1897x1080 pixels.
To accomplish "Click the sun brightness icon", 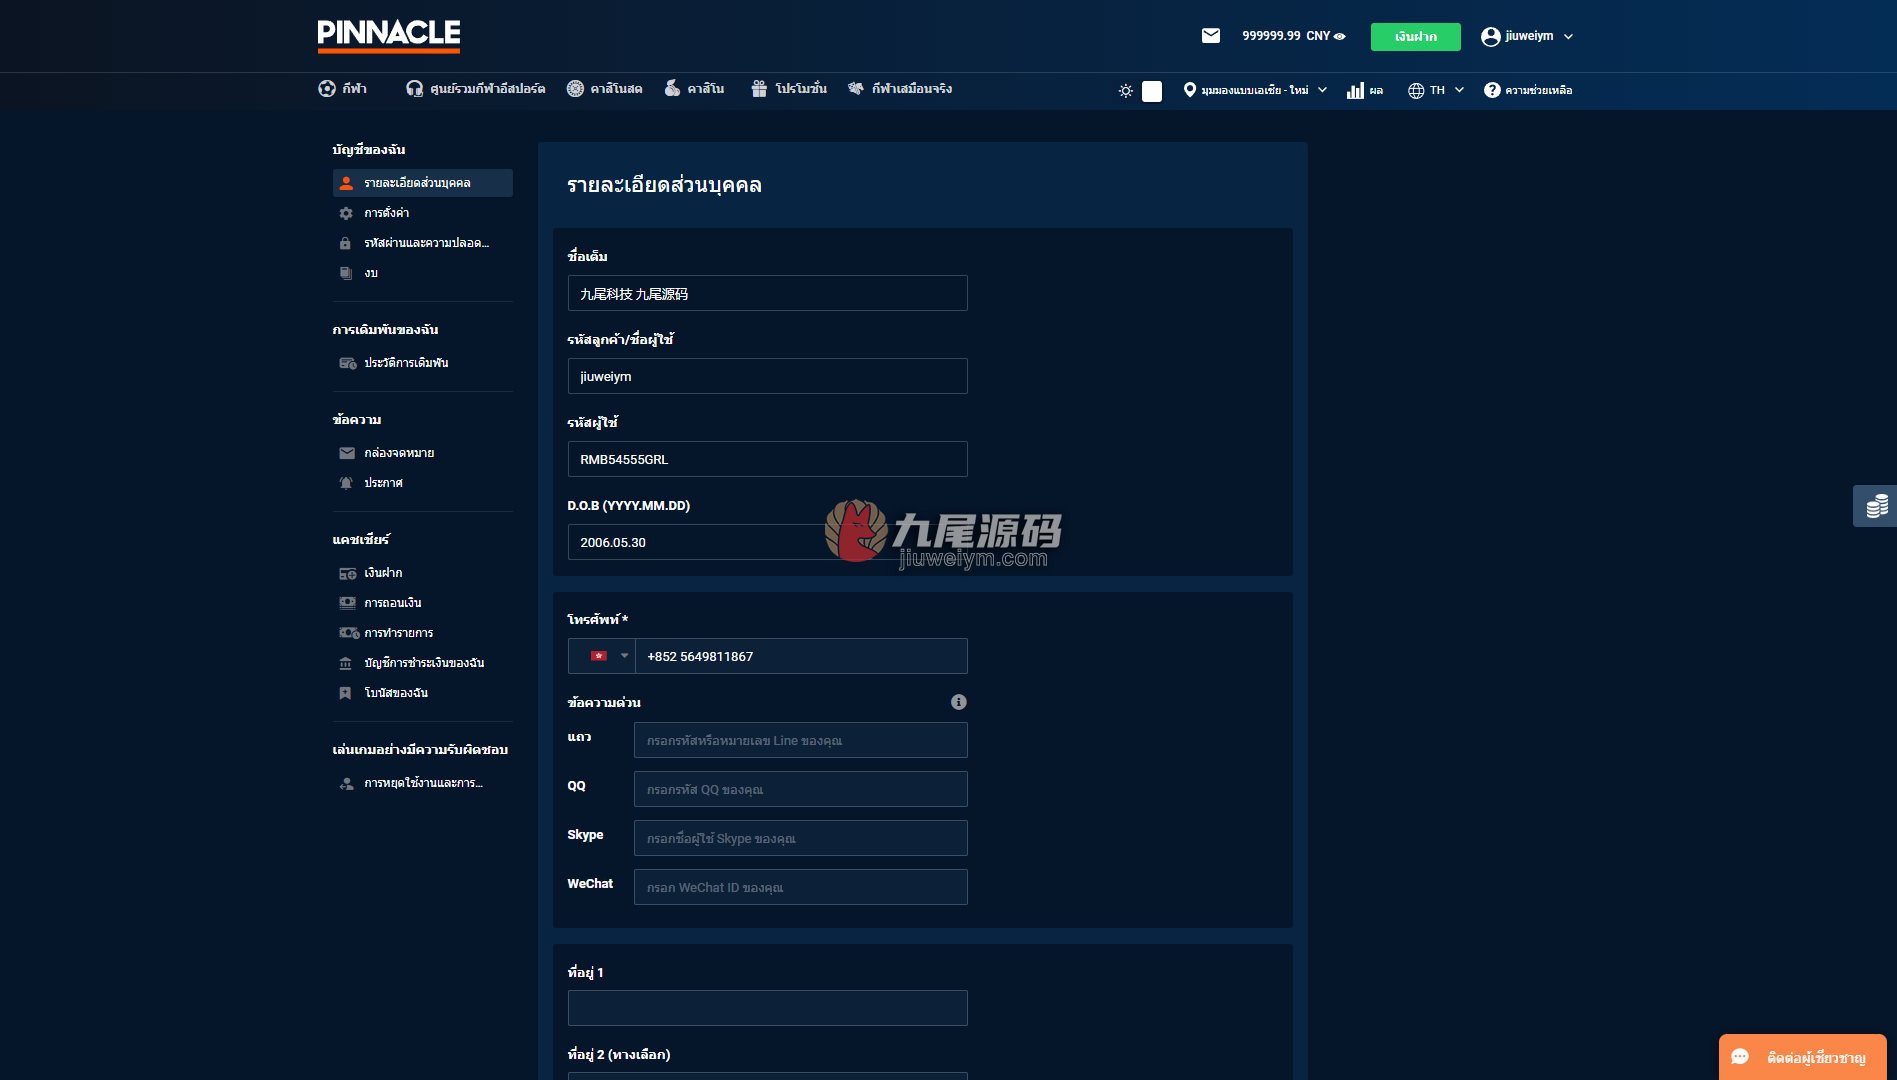I will point(1126,91).
